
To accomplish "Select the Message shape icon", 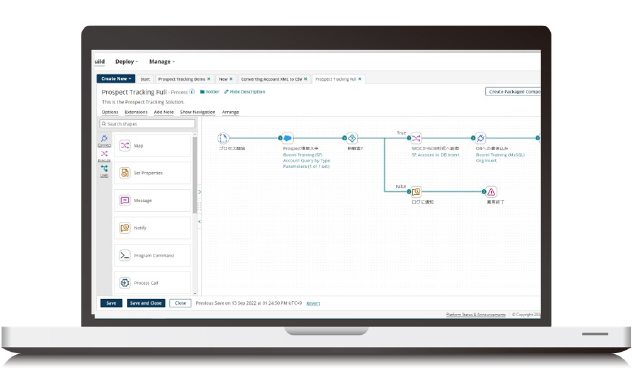I will [125, 200].
